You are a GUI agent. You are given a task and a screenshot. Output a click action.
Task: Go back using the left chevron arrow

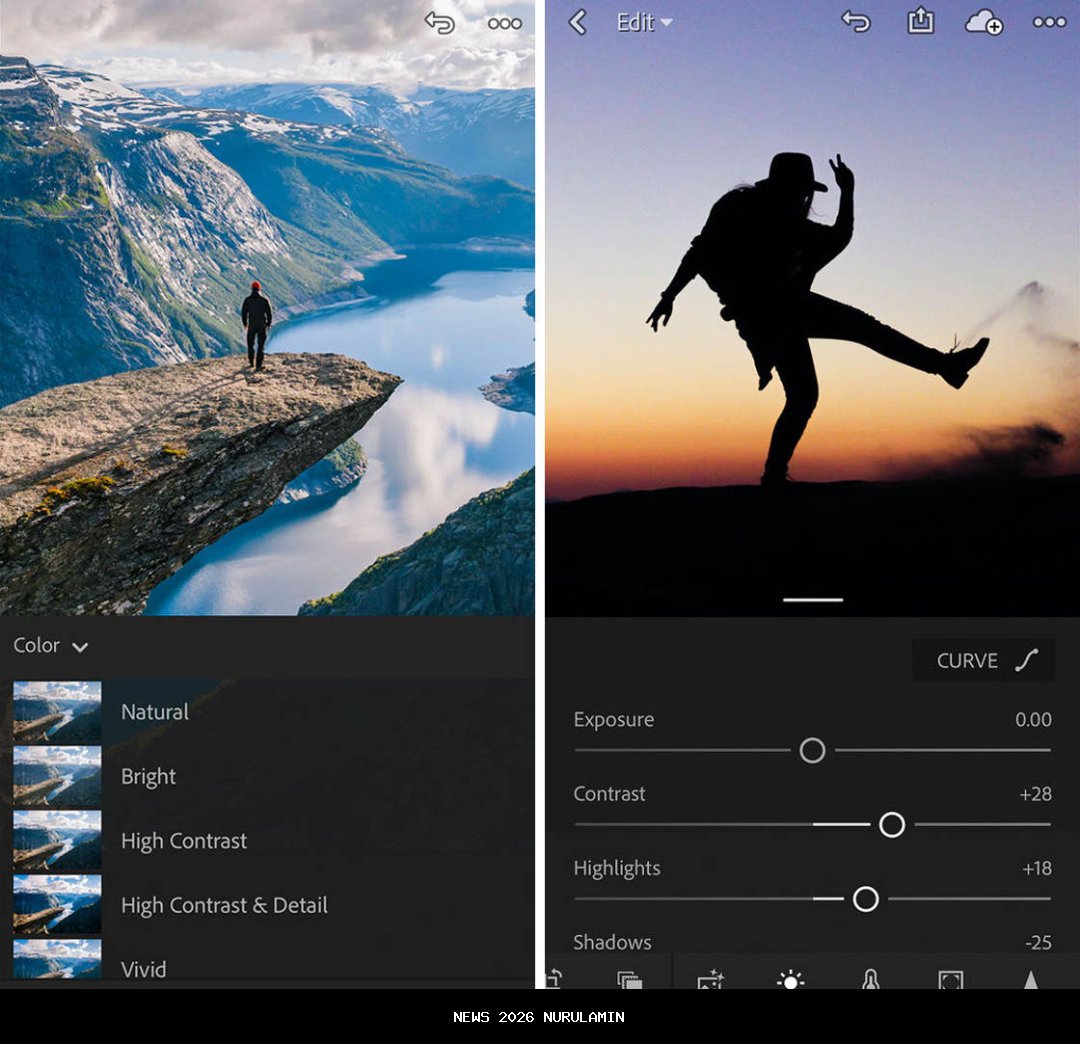578,22
